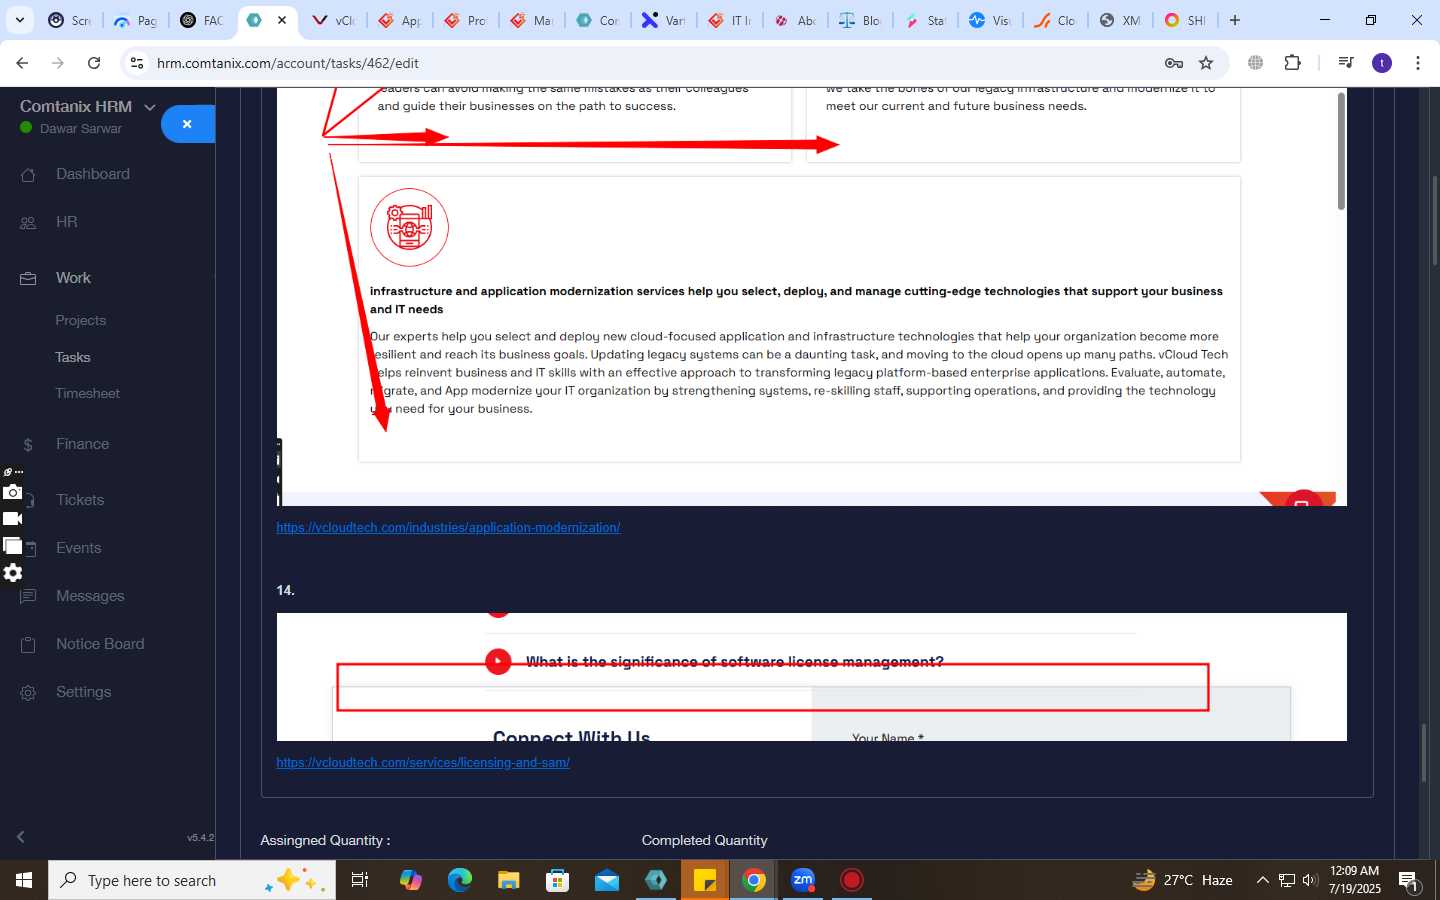Click the white gear overlay icon
1440x900 pixels.
12,573
